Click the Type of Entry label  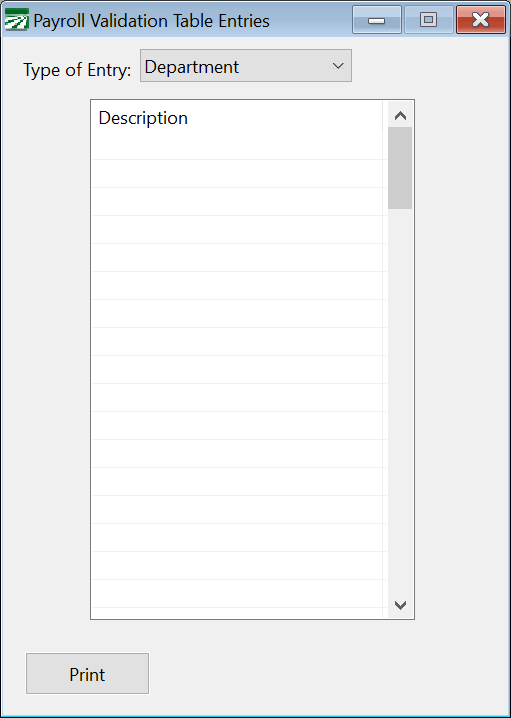[x=77, y=70]
